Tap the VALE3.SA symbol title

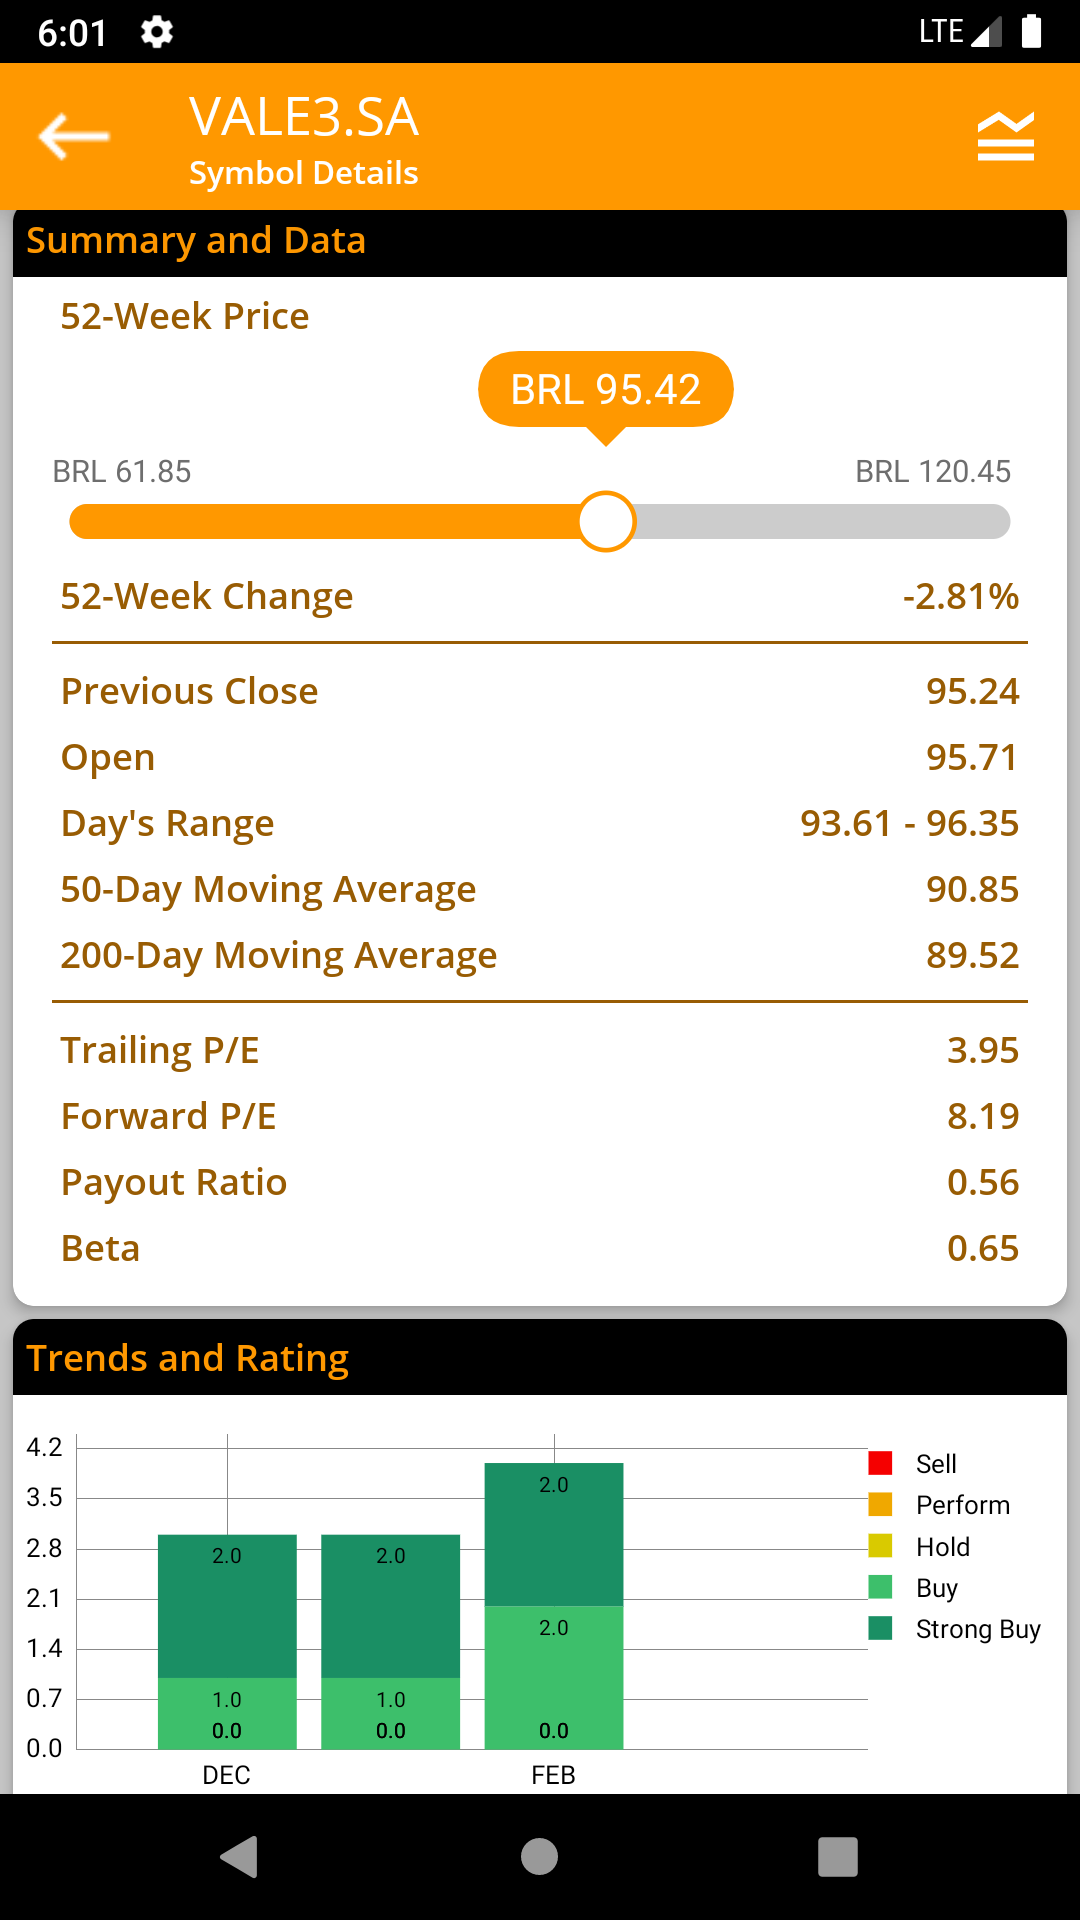pyautogui.click(x=304, y=118)
